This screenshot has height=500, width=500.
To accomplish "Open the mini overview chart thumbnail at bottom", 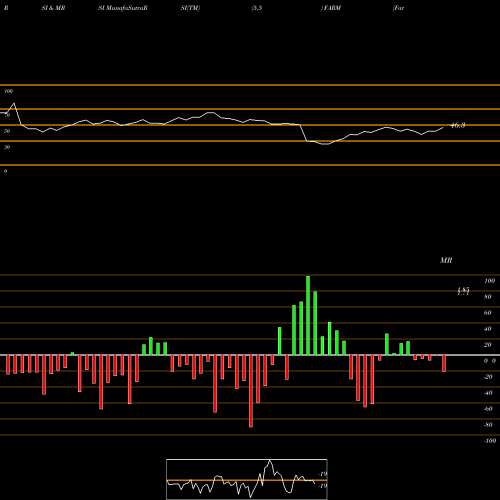I will [247, 479].
